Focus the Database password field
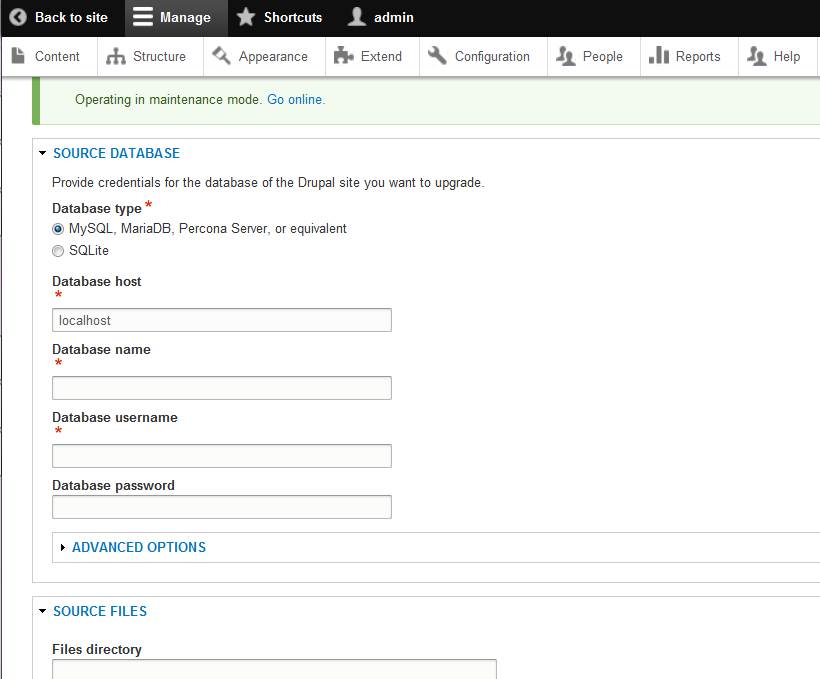The height and width of the screenshot is (679, 820). 222,507
